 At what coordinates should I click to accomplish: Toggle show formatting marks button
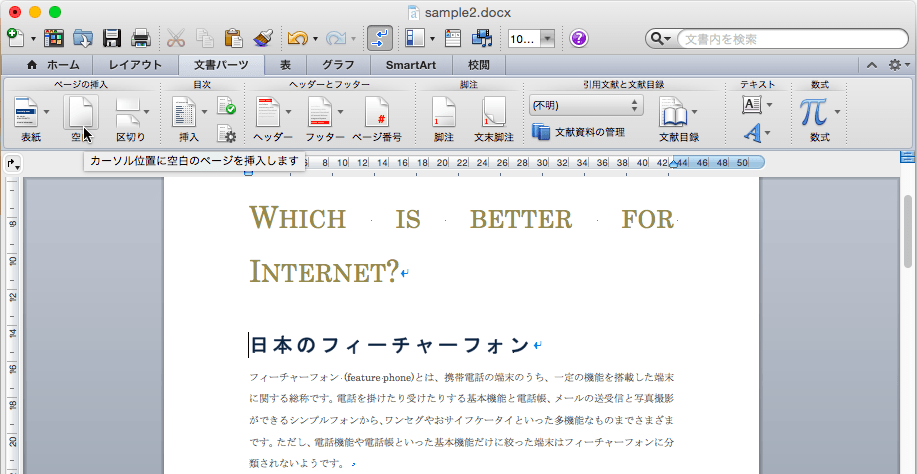380,39
